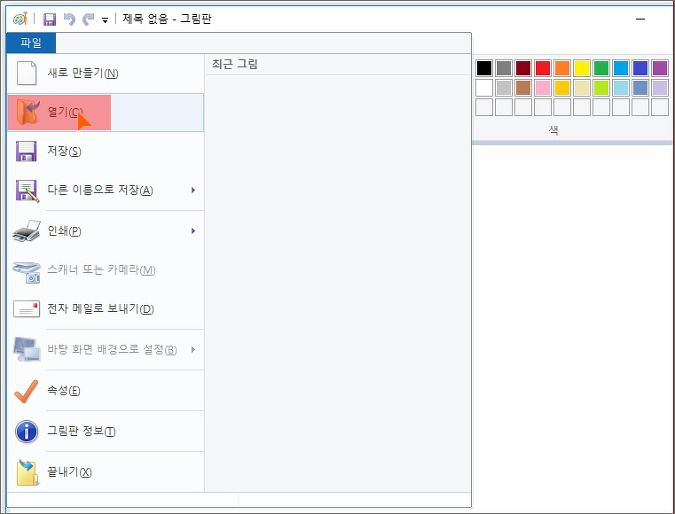Pick the blue-gray color swatch

pyautogui.click(x=640, y=88)
